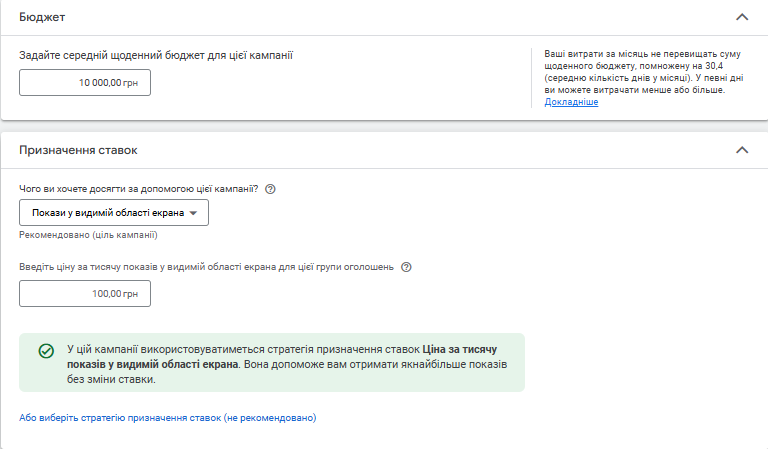Open the Покази у видимій області екрана dropdown
The image size is (768, 449).
(x=114, y=212)
